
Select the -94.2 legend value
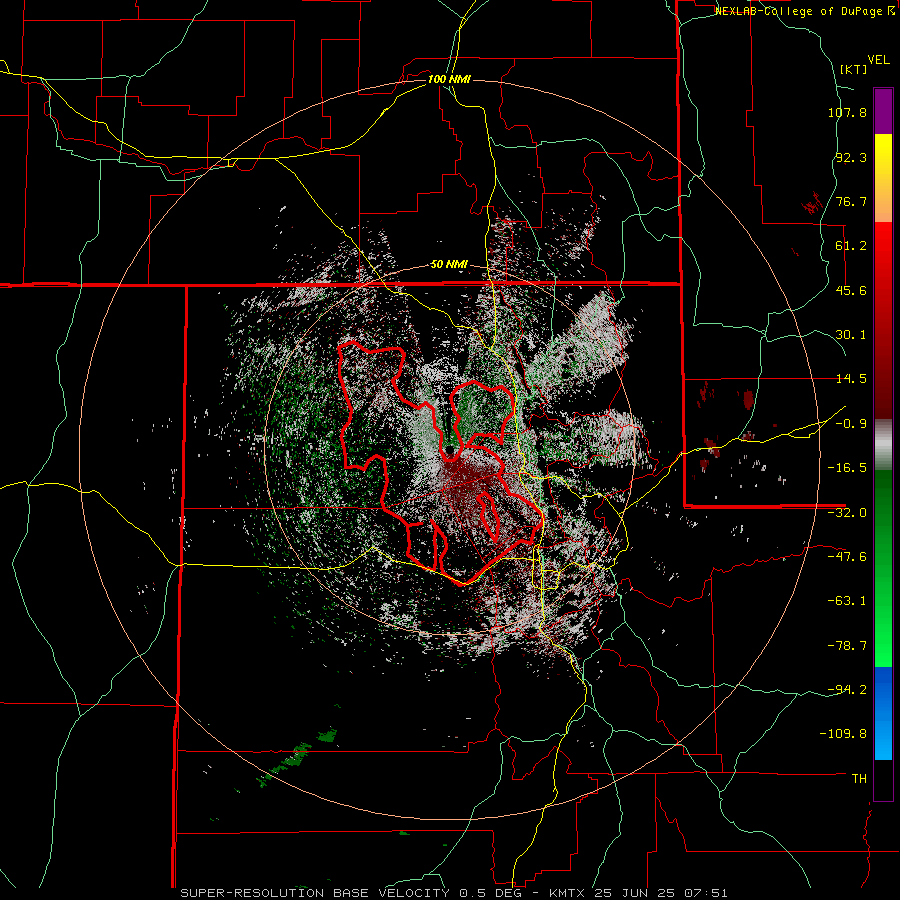coord(847,690)
